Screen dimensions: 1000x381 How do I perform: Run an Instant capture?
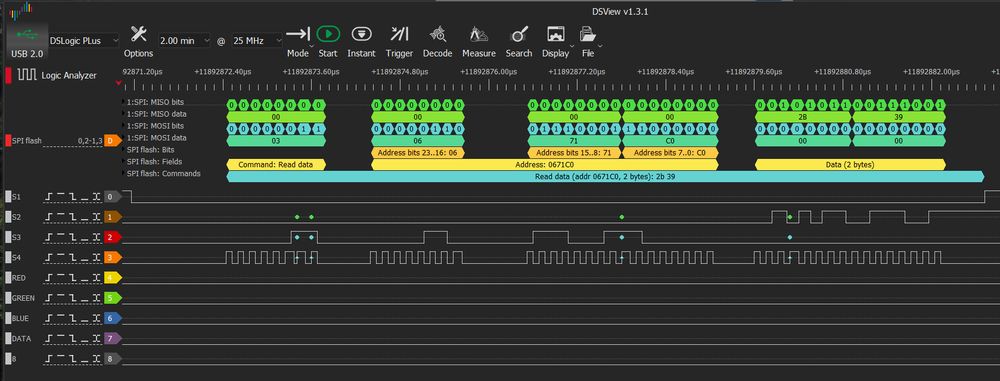362,34
